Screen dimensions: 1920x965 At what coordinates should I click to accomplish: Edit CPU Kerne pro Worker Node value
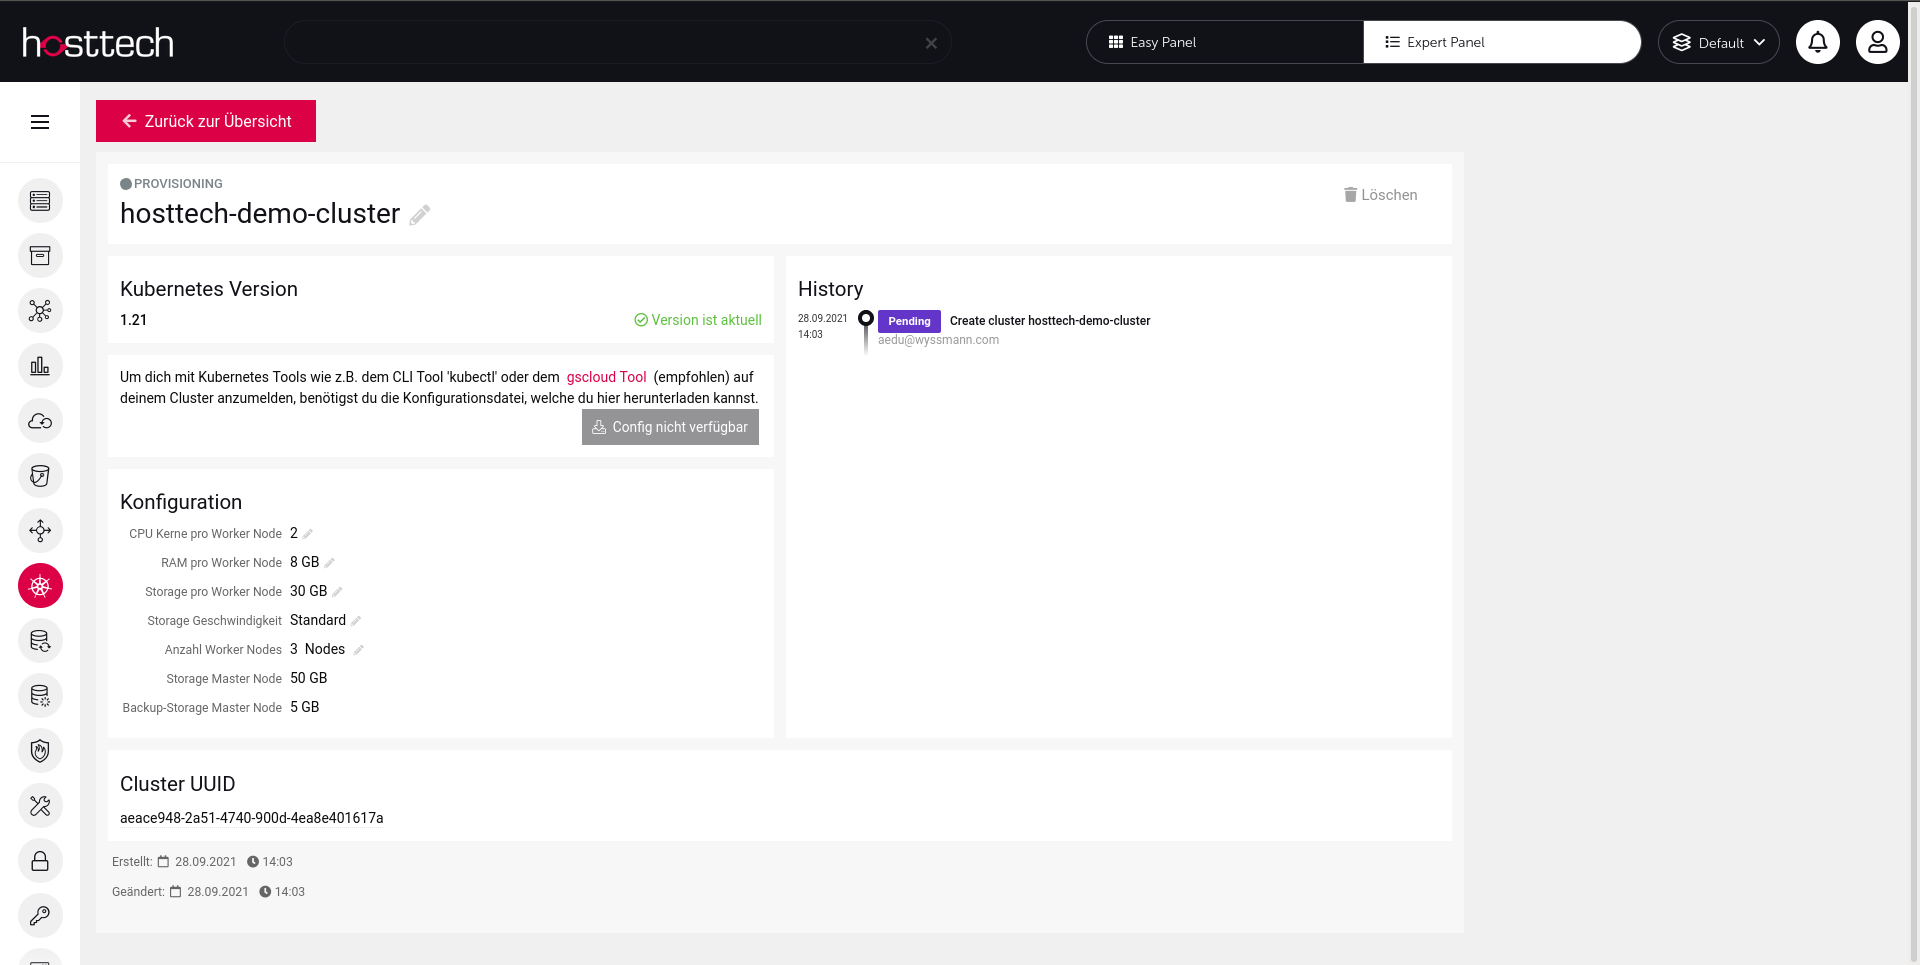308,534
